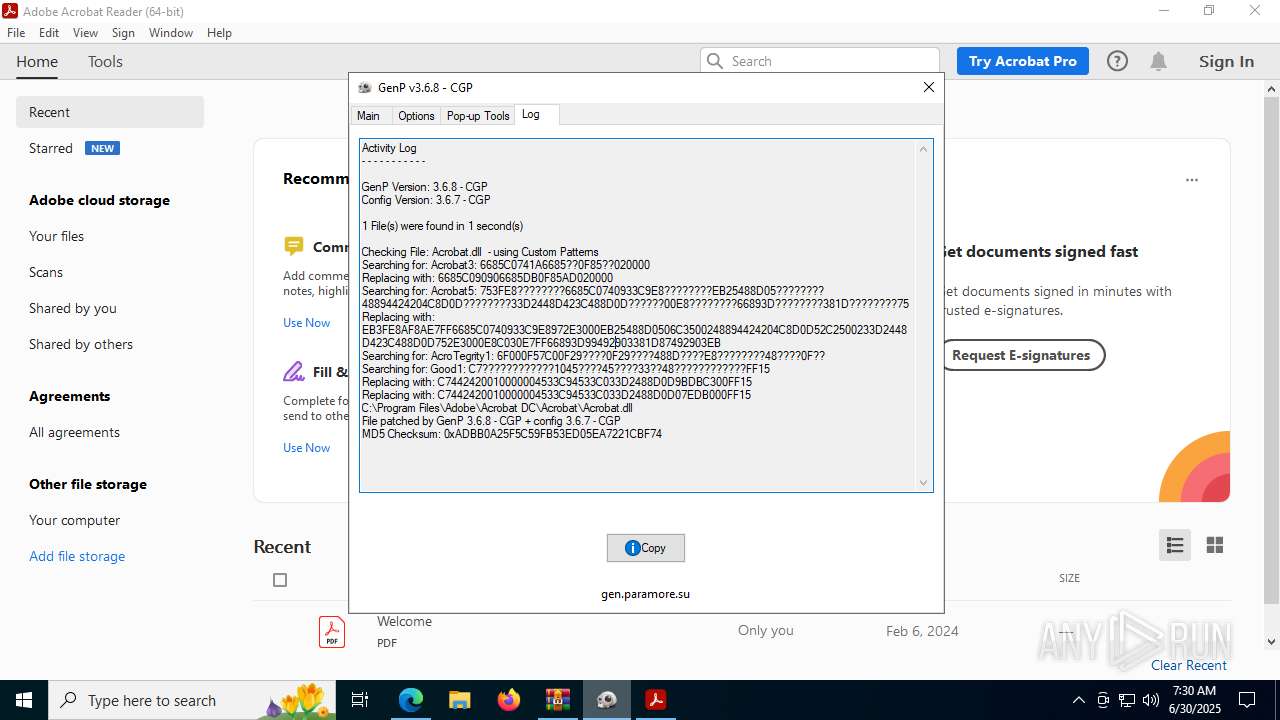1280x720 pixels.
Task: Open Your computer storage
Action: [x=74, y=520]
